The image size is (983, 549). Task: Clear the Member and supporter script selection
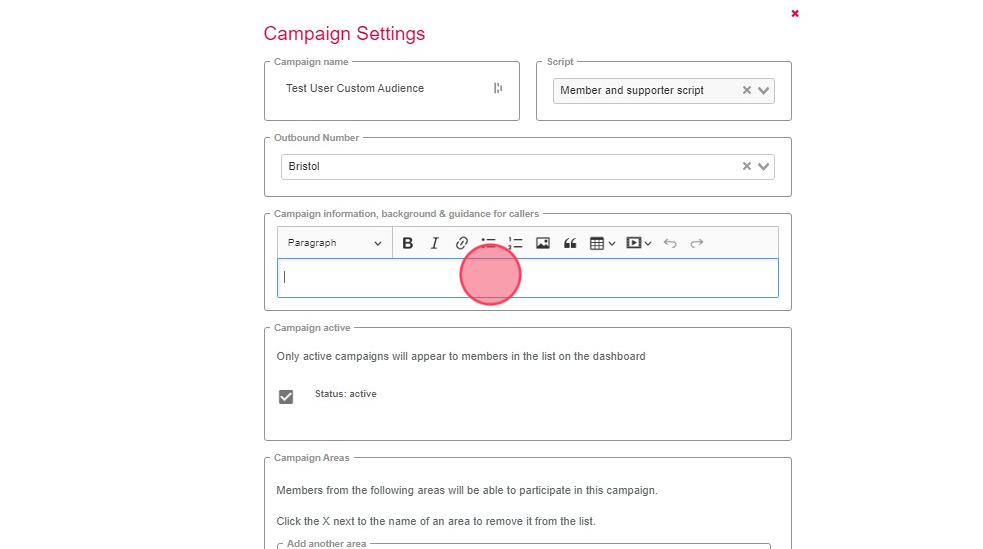click(x=746, y=90)
